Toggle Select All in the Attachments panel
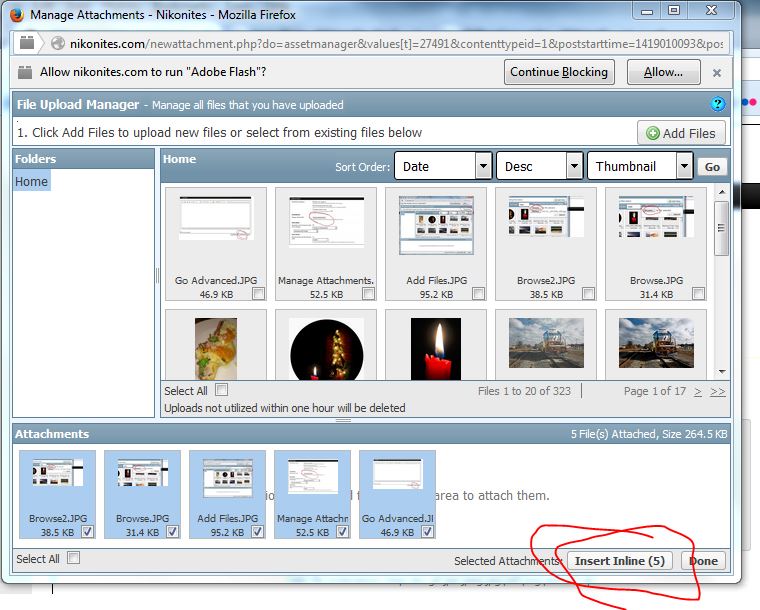The width and height of the screenshot is (760, 610). coord(73,559)
